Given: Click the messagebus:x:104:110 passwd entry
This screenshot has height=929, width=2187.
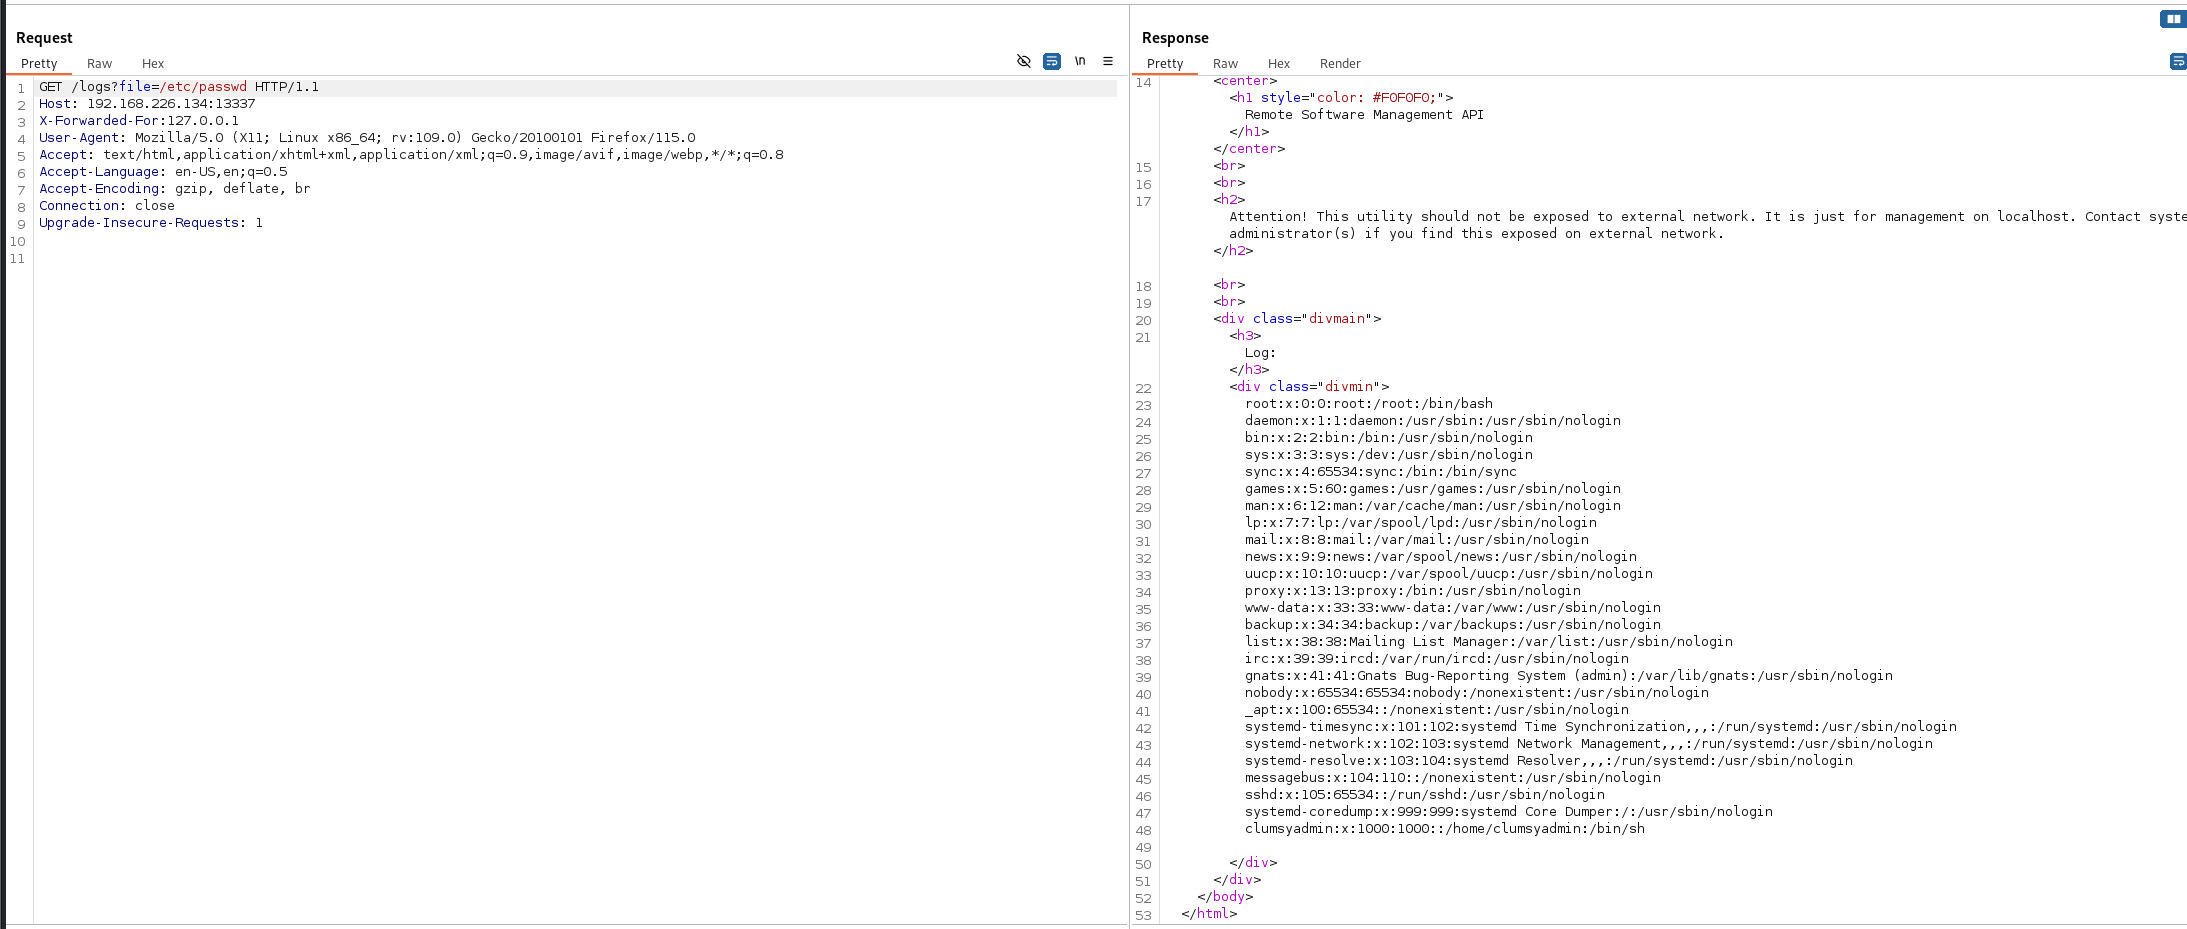Looking at the screenshot, I should click(x=1453, y=778).
